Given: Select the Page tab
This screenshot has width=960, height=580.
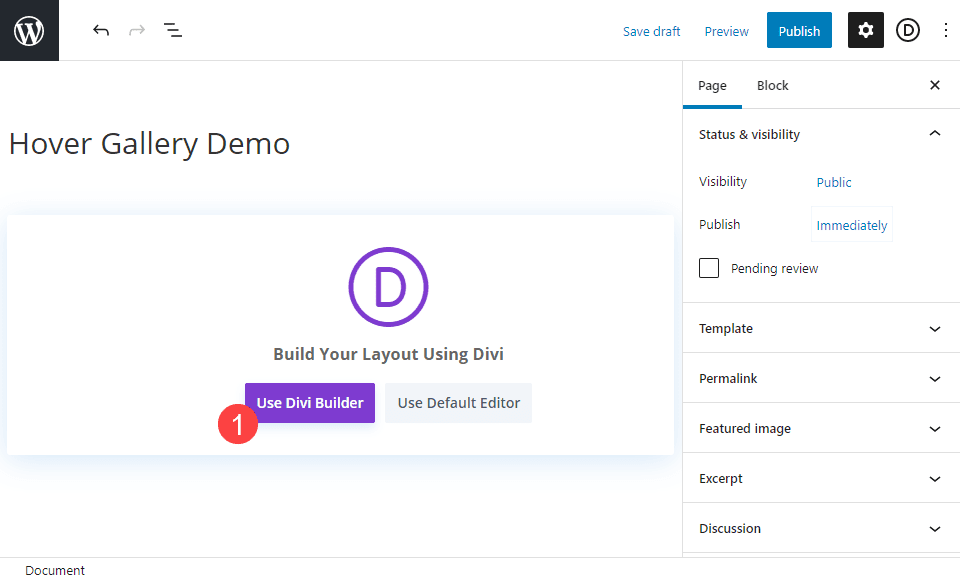Looking at the screenshot, I should click(712, 85).
